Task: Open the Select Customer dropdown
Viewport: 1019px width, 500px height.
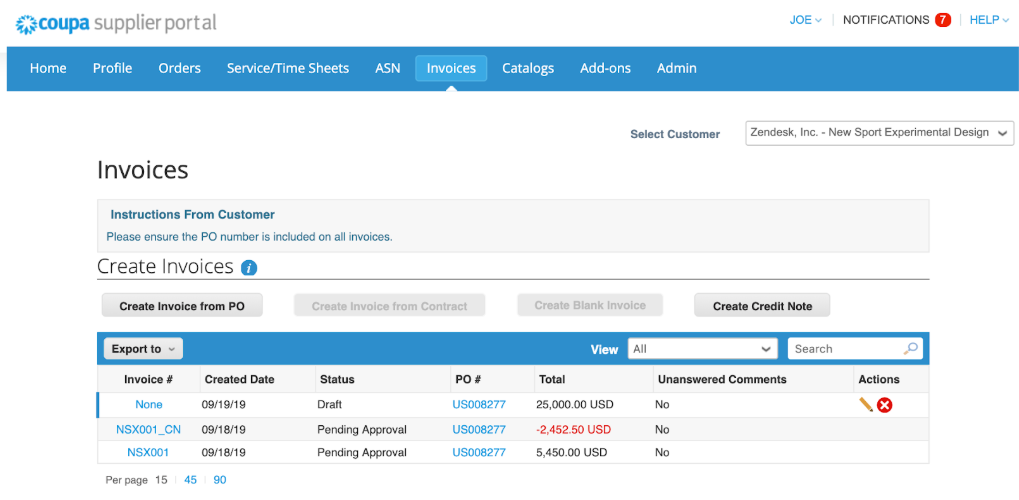Action: coord(879,133)
